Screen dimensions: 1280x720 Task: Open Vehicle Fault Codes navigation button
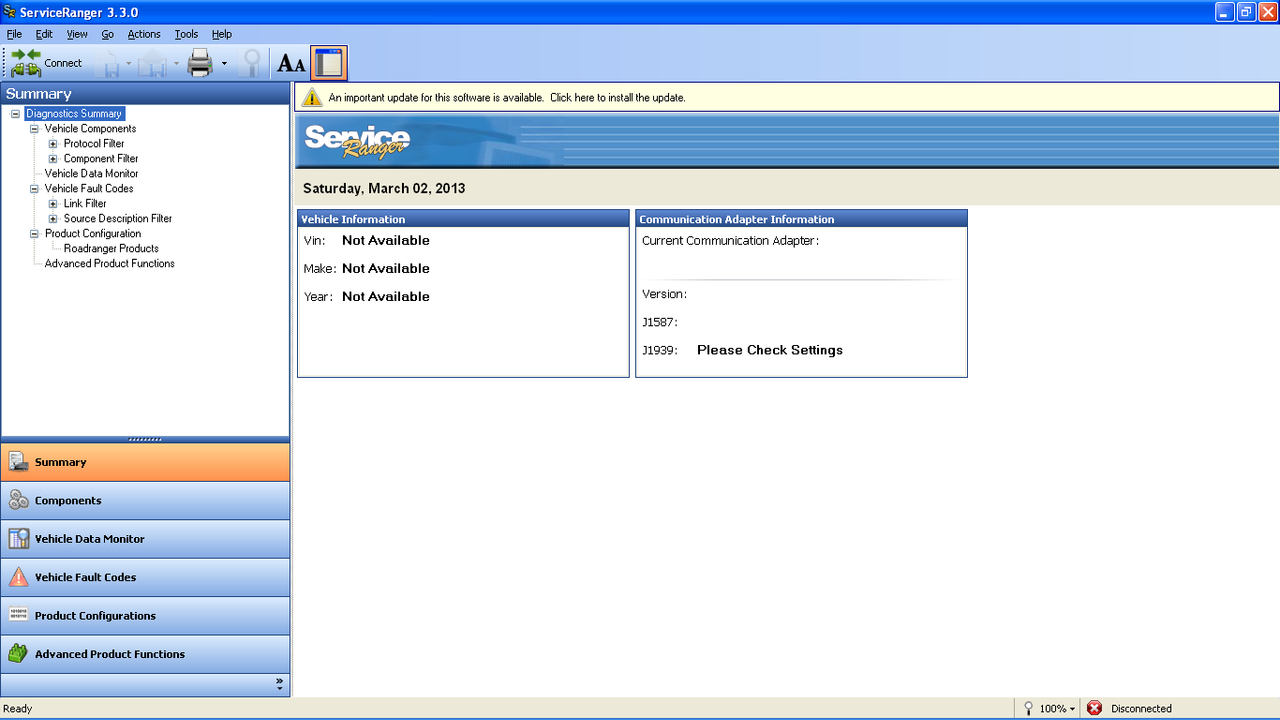tap(145, 577)
